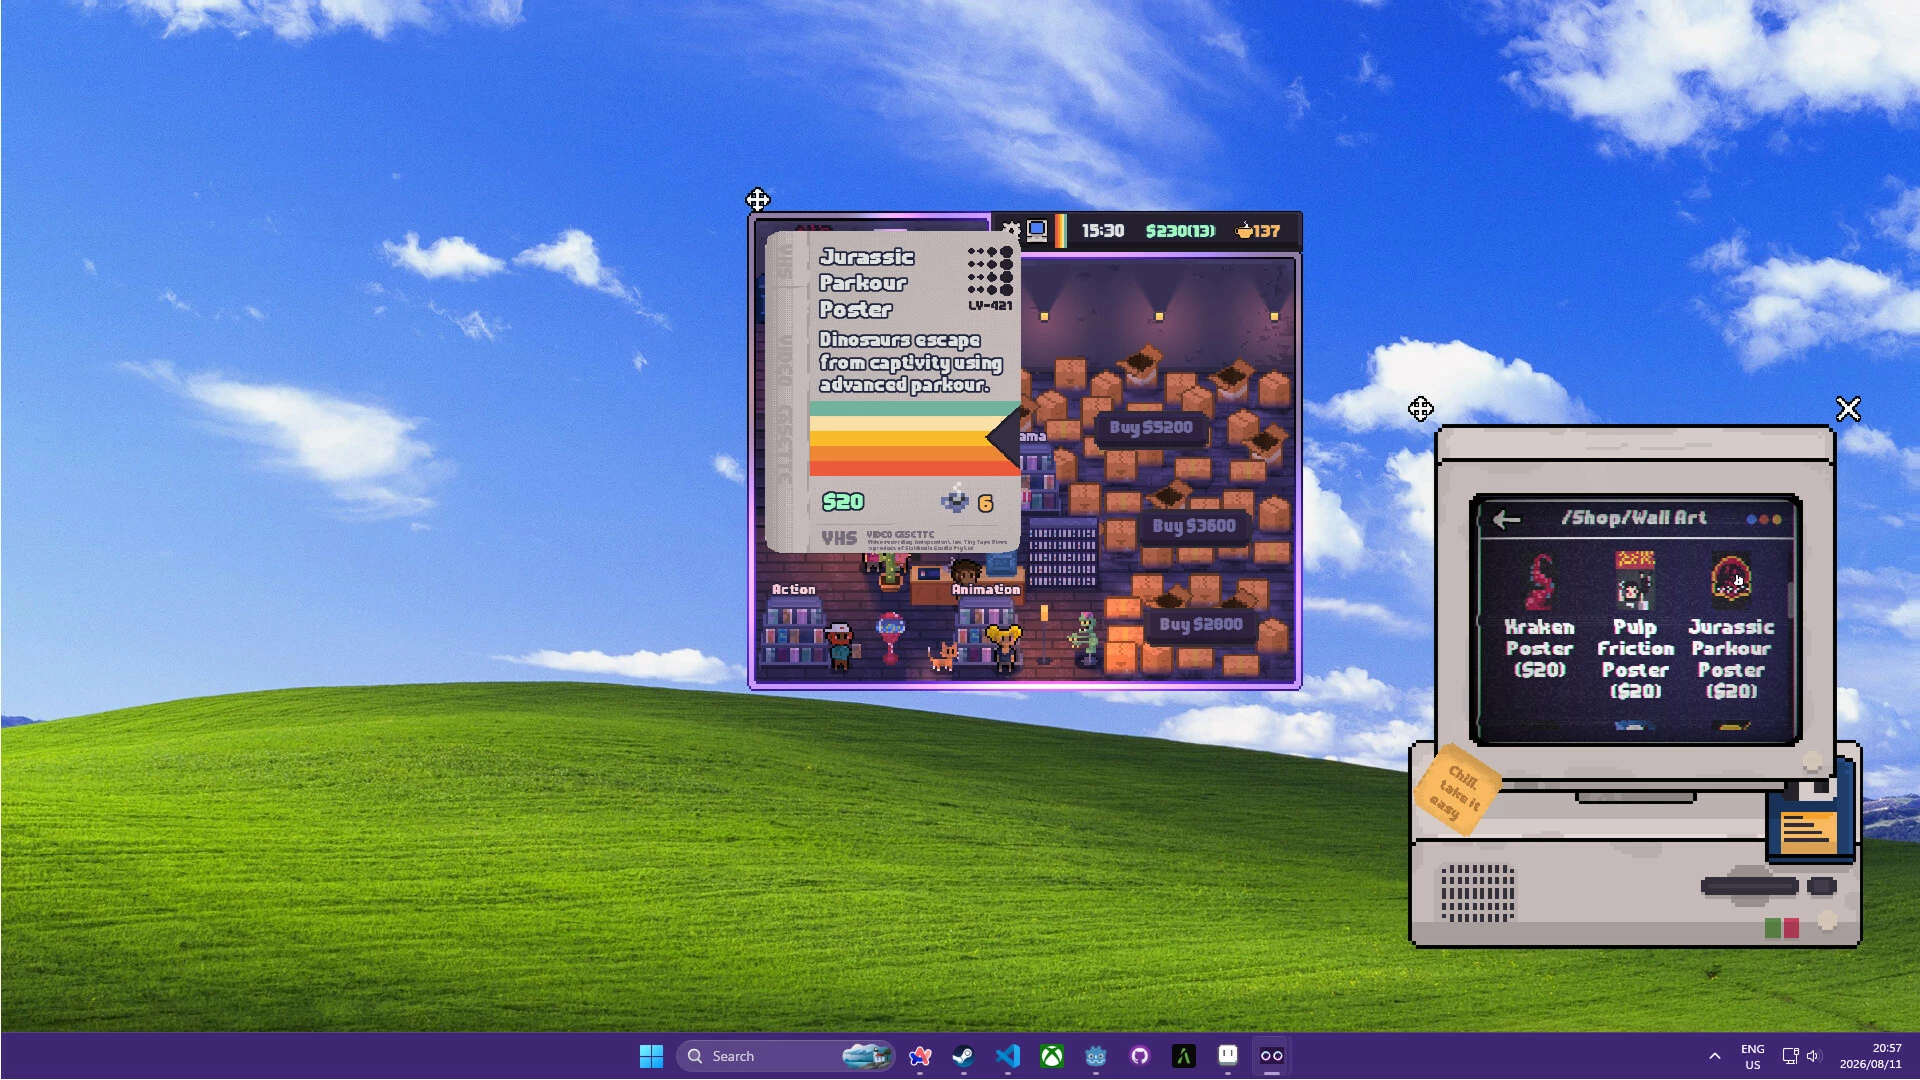Buy the $3600 room expansion
This screenshot has height=1080, width=1920.
point(1194,526)
